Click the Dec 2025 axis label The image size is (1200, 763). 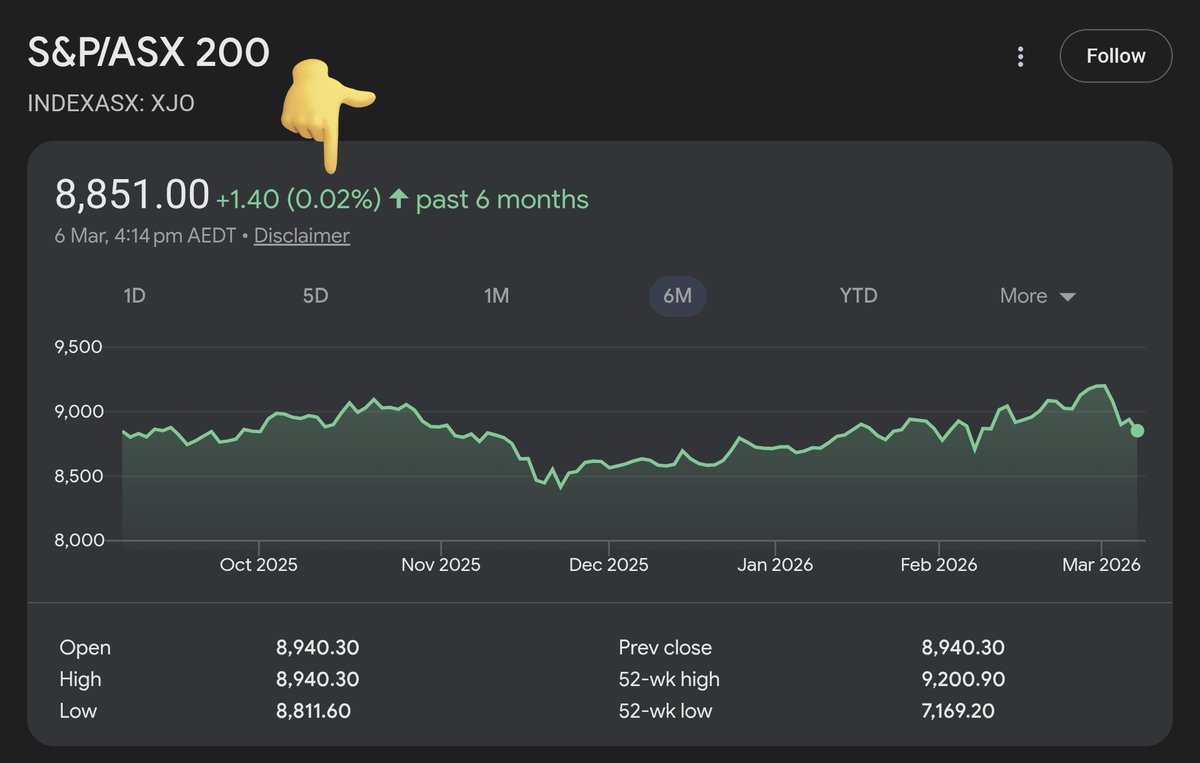click(x=608, y=565)
